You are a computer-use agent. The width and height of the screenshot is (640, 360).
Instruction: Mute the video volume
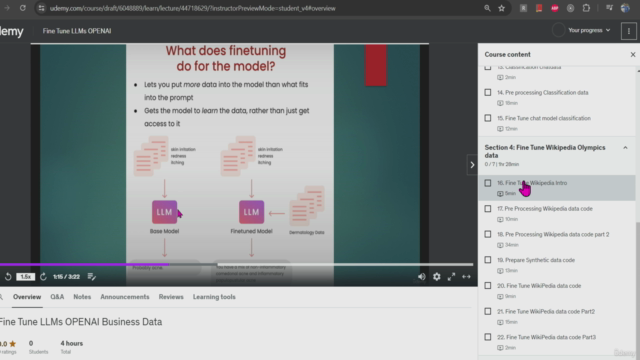[422, 277]
